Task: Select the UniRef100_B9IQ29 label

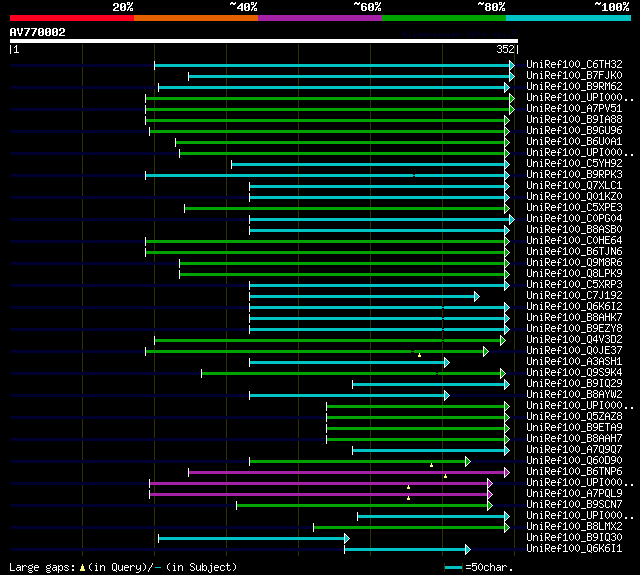Action: [574, 384]
